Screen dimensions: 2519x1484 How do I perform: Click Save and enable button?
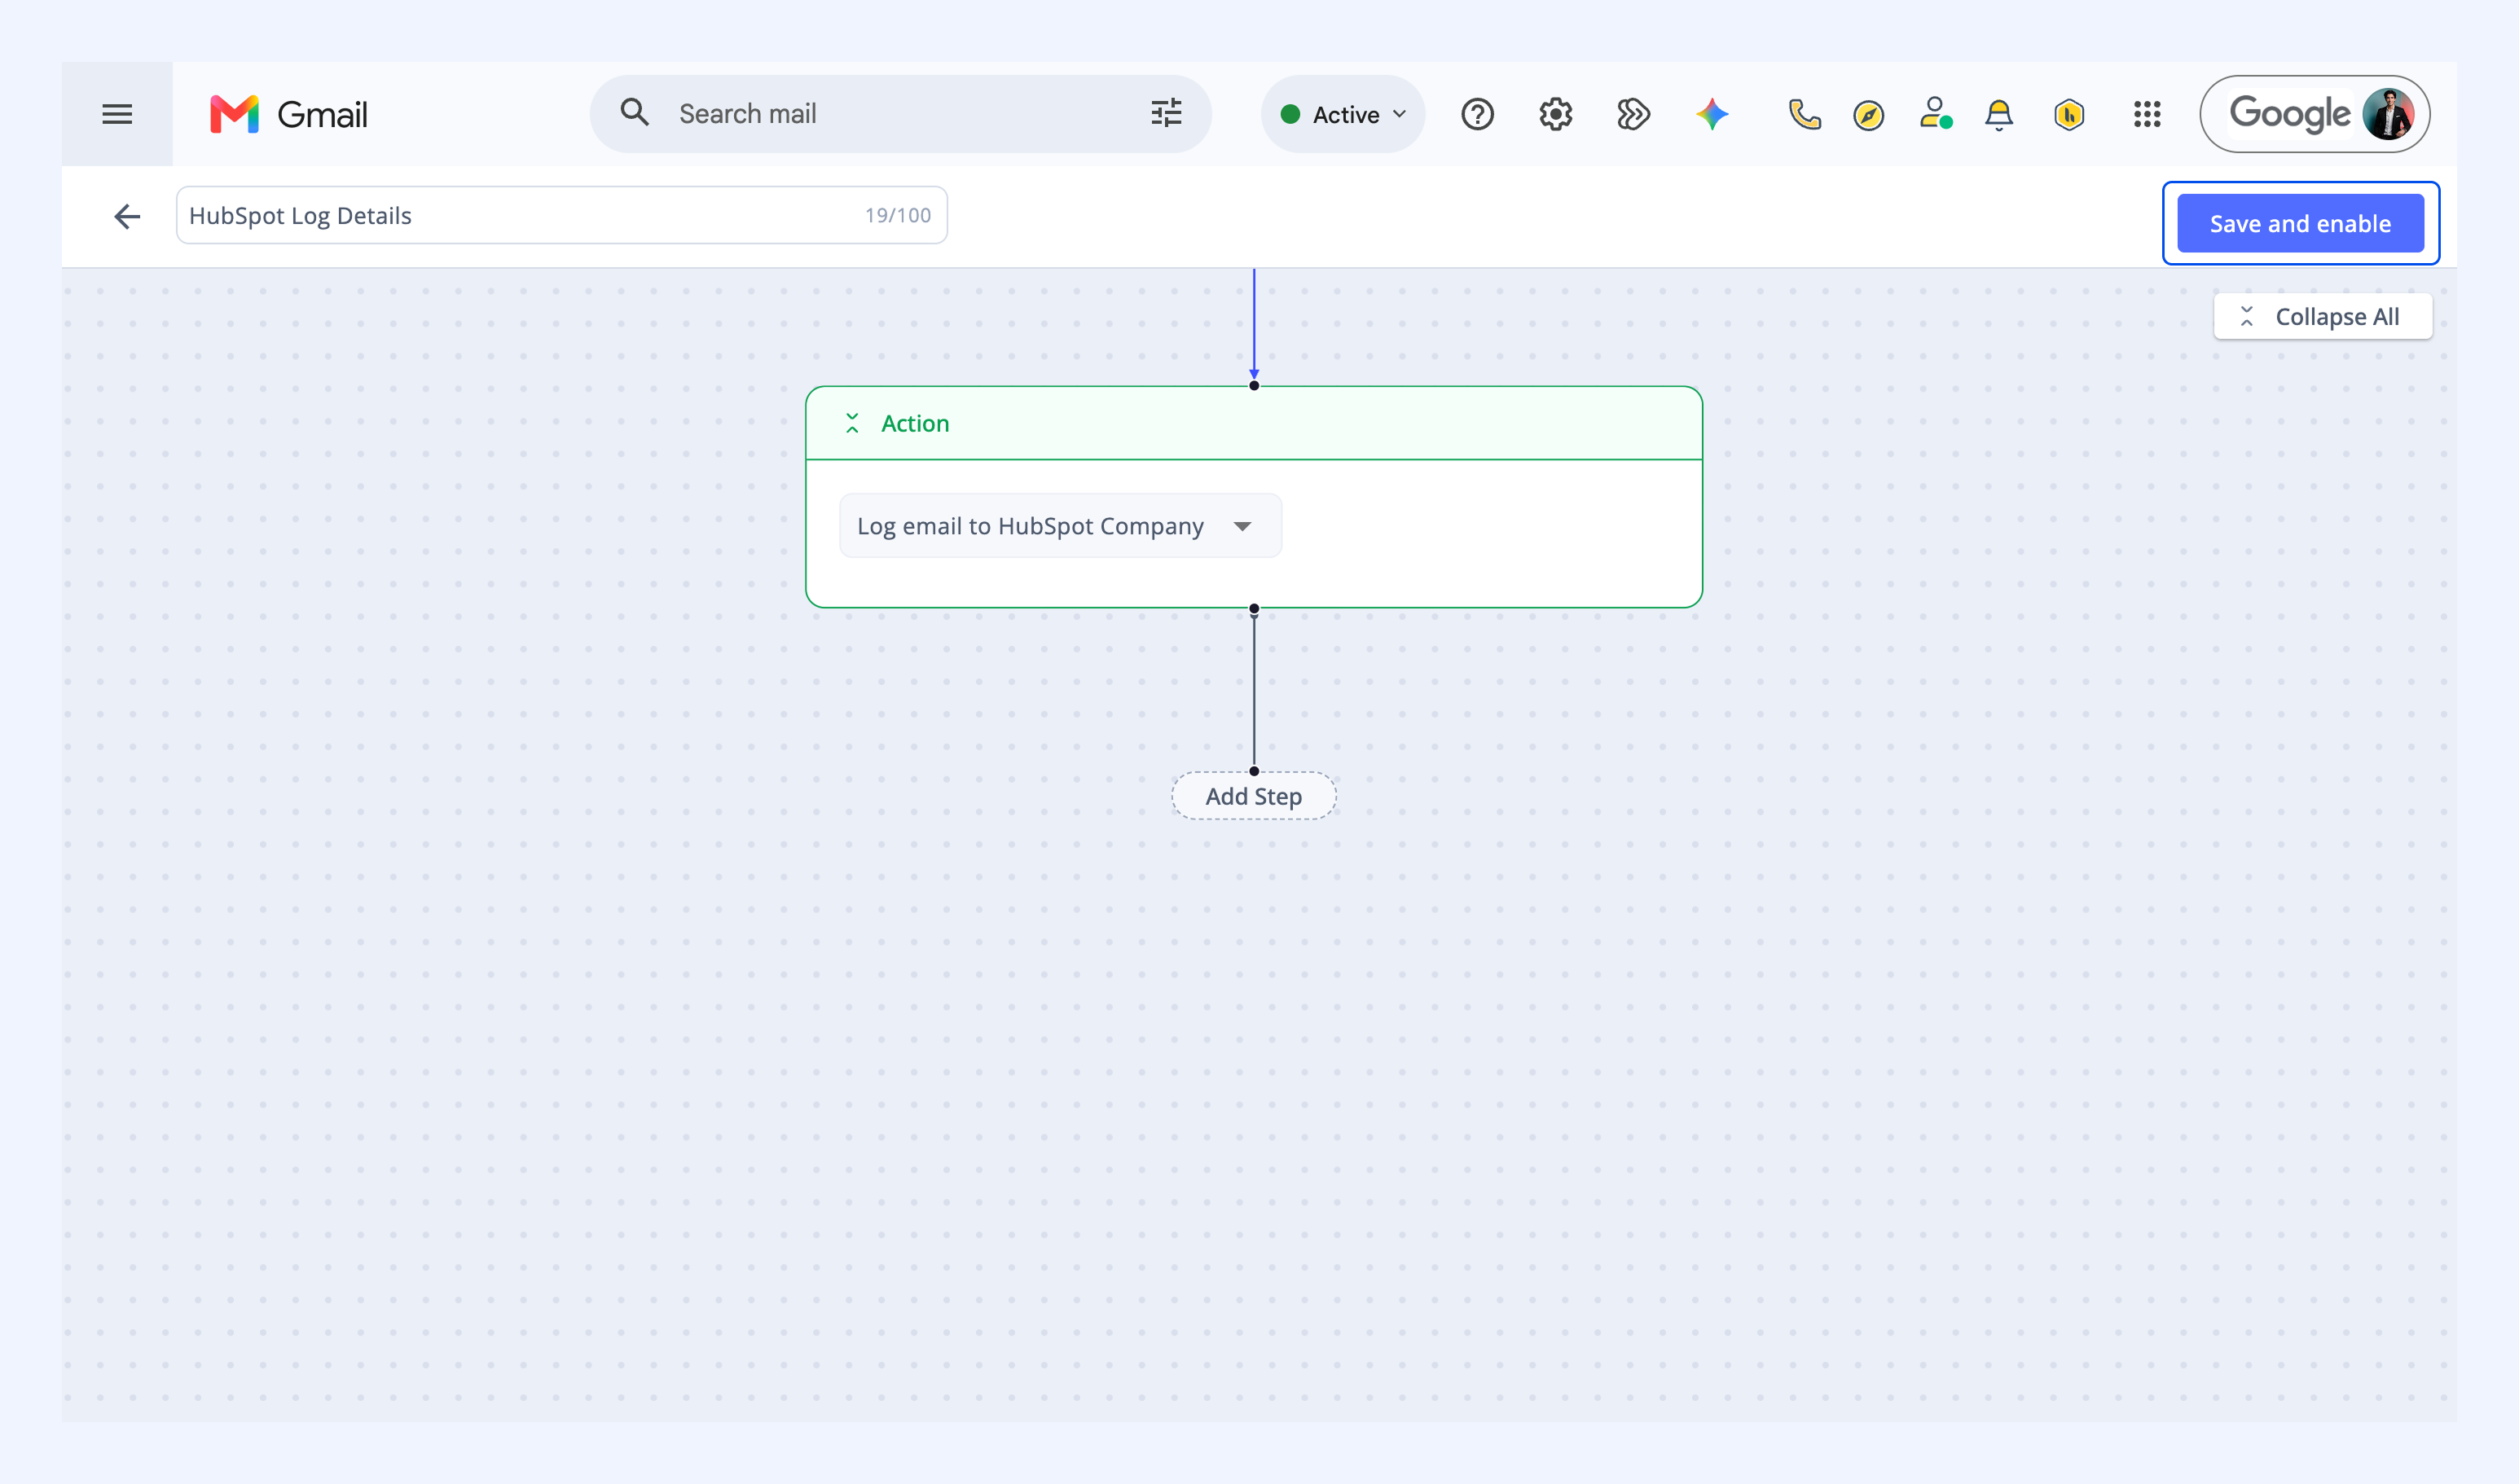2300,223
